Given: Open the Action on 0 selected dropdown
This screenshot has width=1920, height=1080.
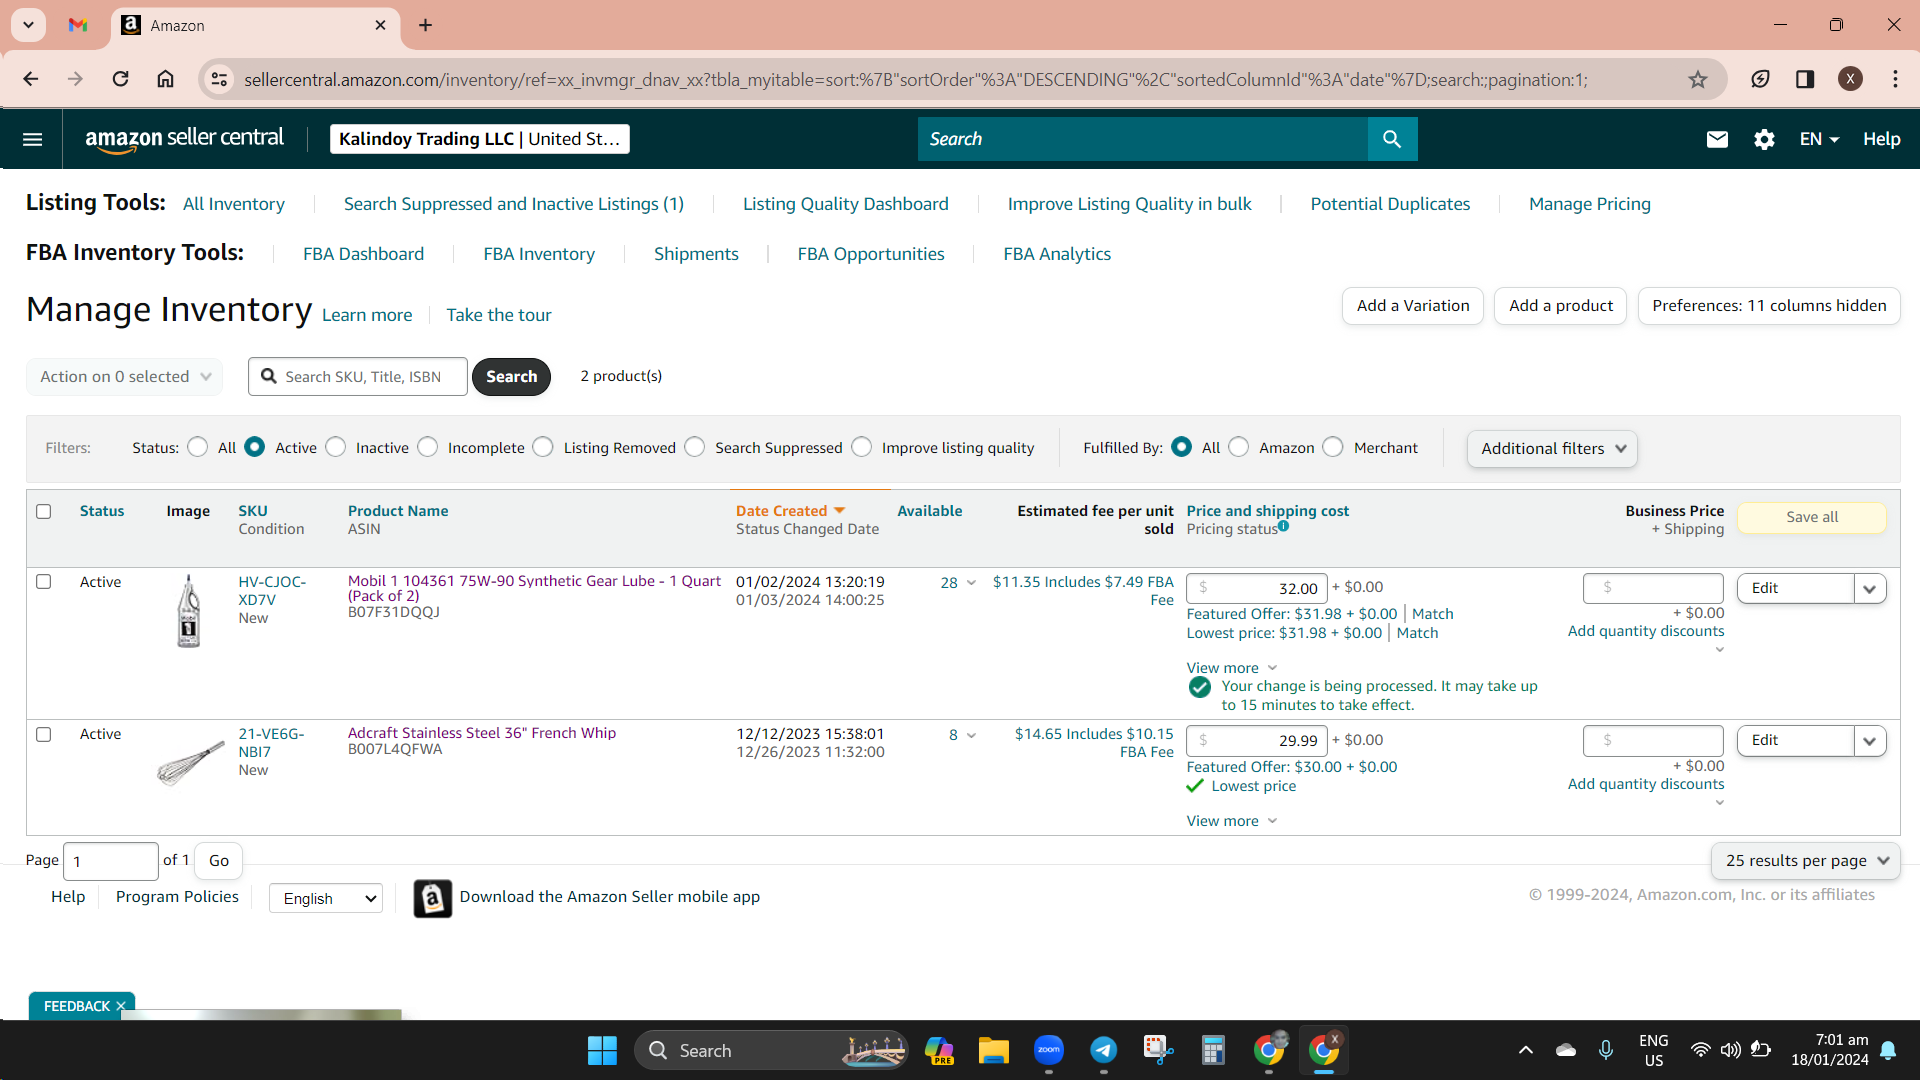Looking at the screenshot, I should point(125,376).
